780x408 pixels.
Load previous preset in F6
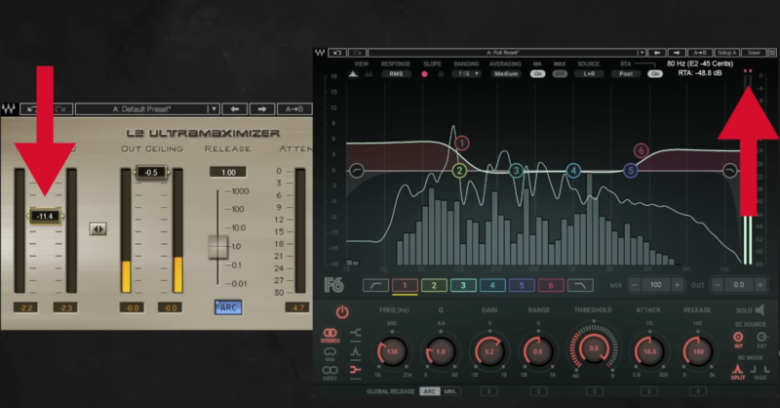657,52
